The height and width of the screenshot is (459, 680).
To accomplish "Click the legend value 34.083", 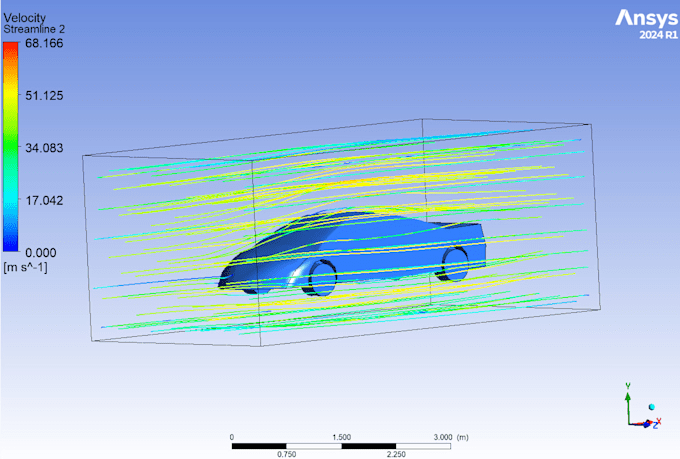I will point(44,148).
